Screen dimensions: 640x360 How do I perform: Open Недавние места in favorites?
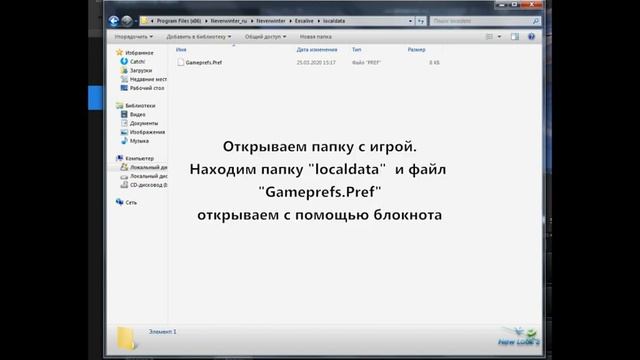tap(148, 79)
